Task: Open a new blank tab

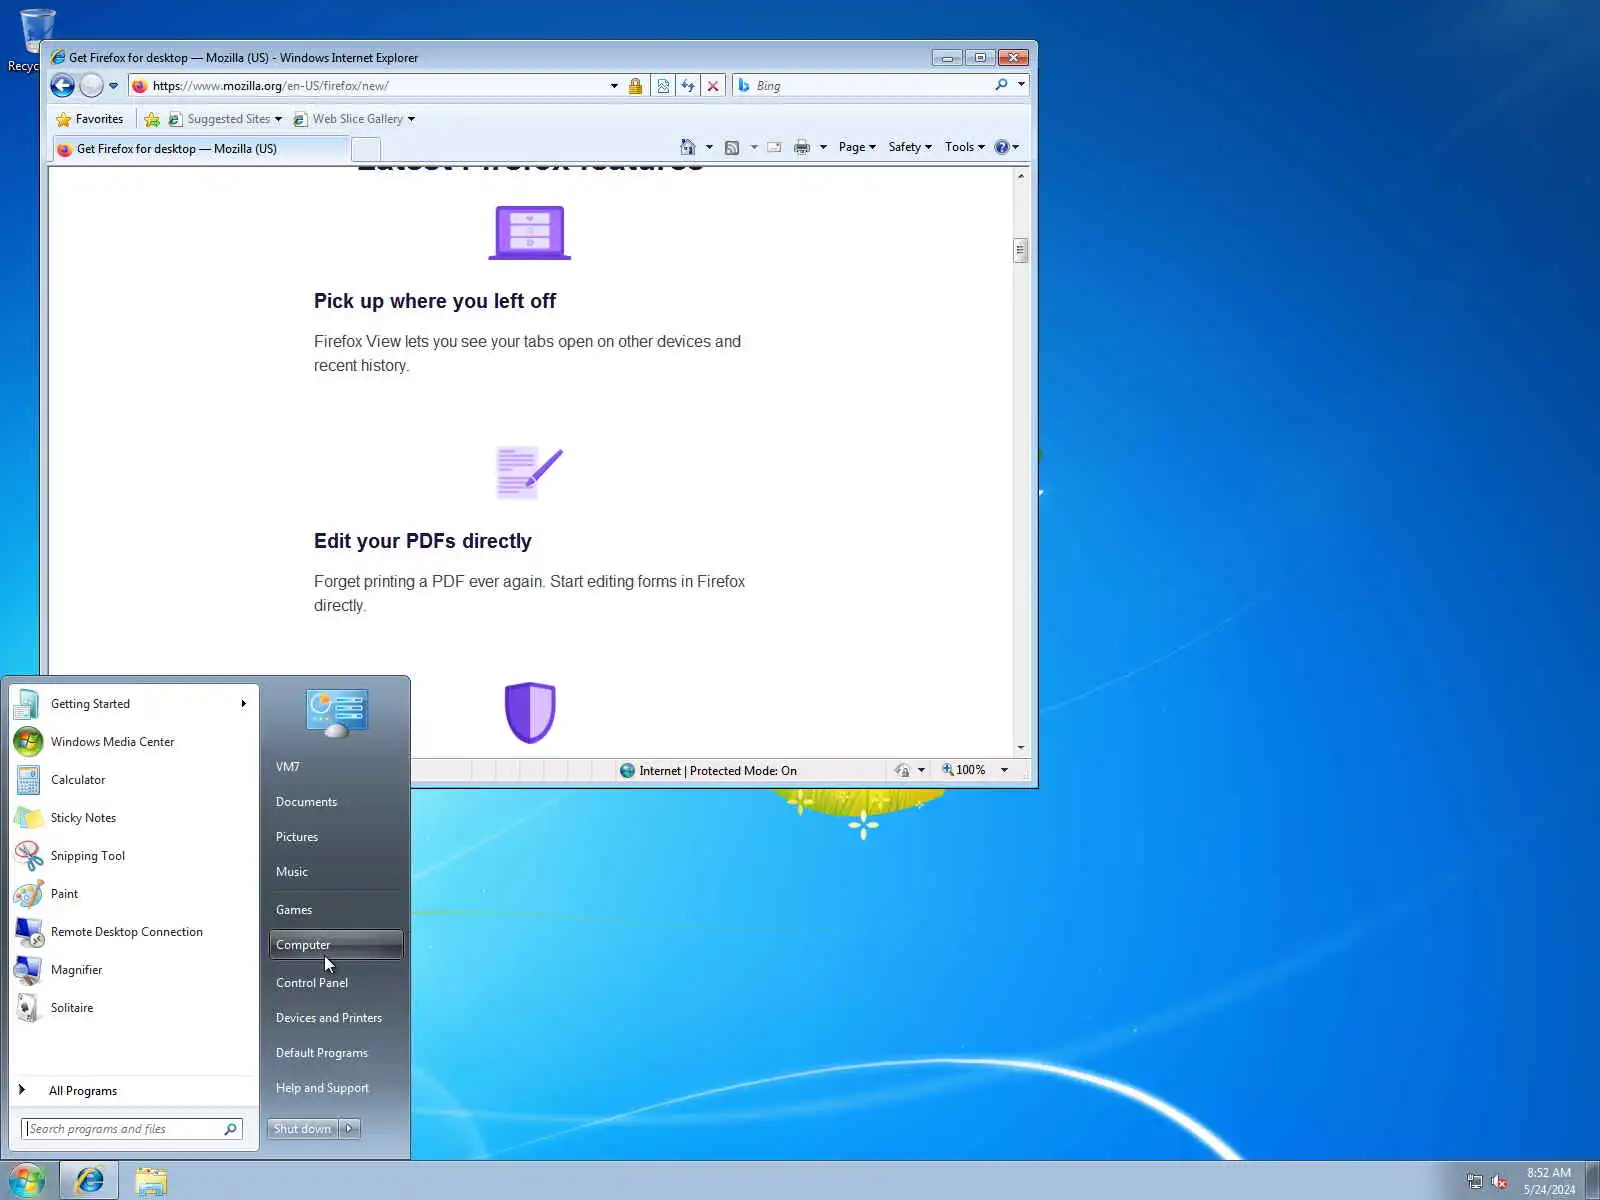Action: click(x=366, y=149)
